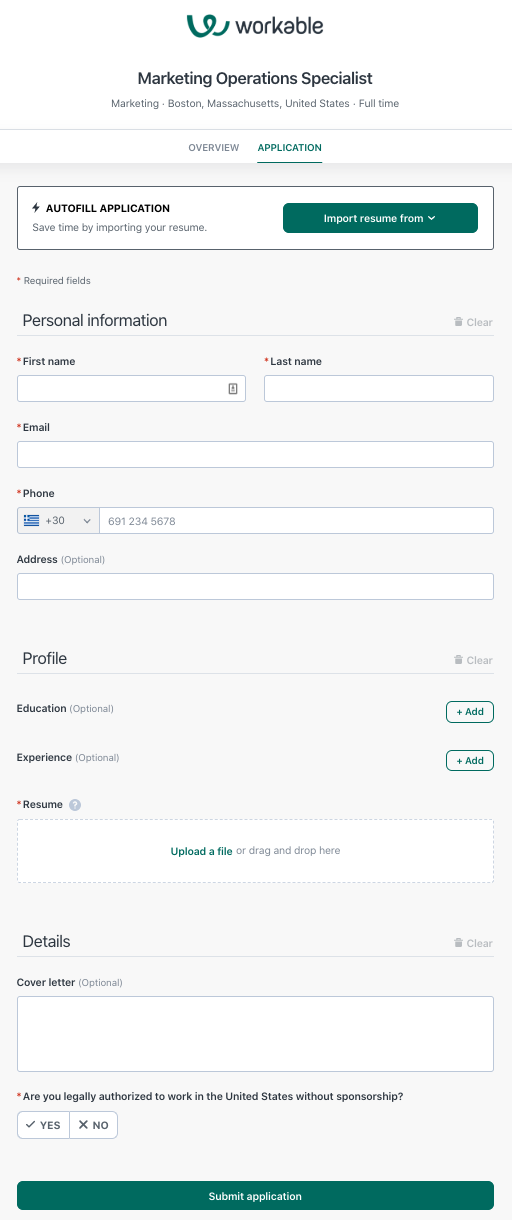This screenshot has width=512, height=1220.
Task: Expand the +30 phone country code selector
Action: [58, 521]
